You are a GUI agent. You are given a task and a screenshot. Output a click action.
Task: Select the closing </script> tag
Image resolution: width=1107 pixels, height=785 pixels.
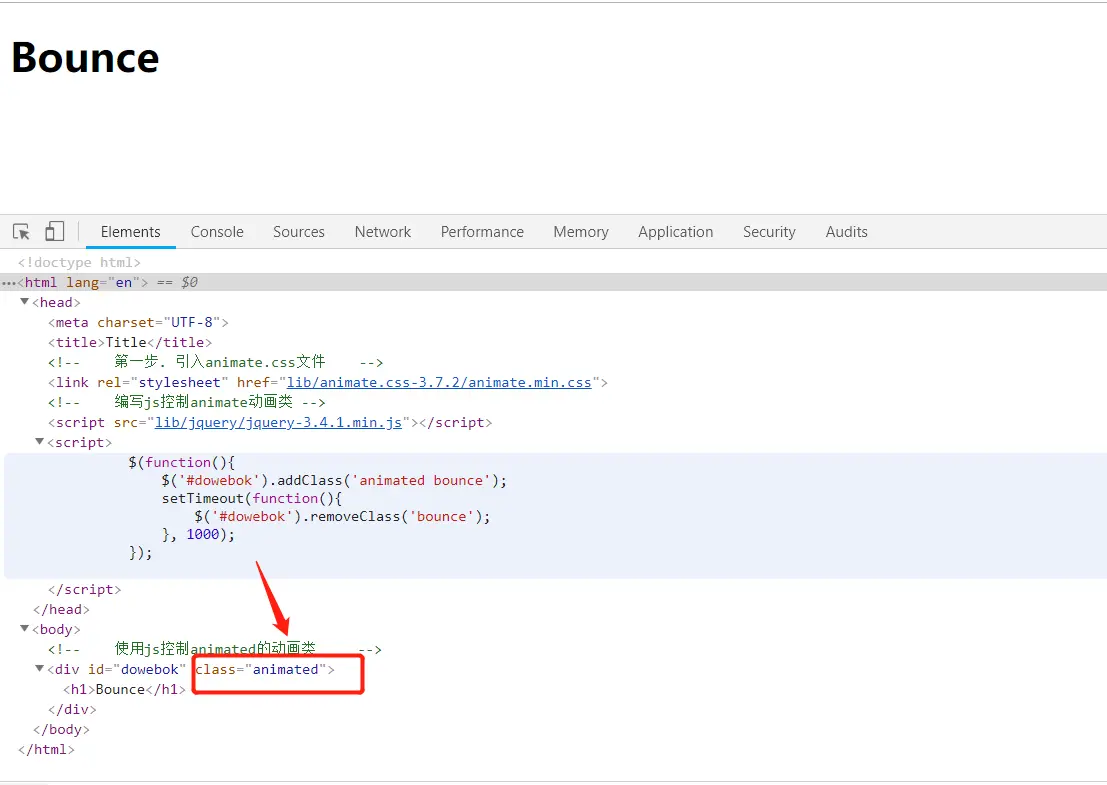(85, 589)
